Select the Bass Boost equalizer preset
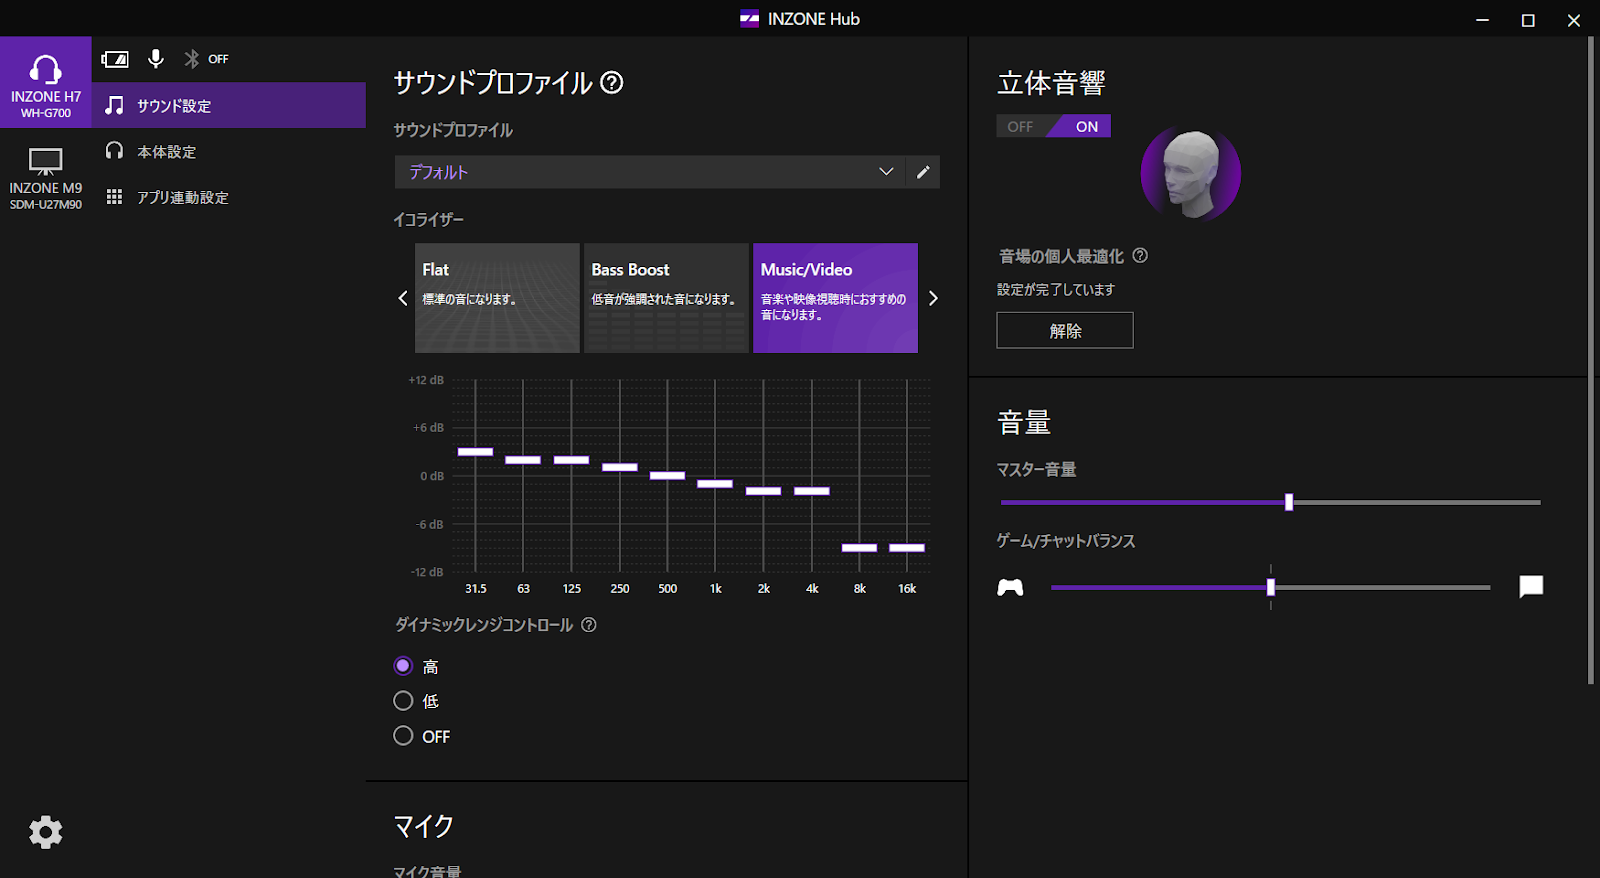 pyautogui.click(x=666, y=298)
